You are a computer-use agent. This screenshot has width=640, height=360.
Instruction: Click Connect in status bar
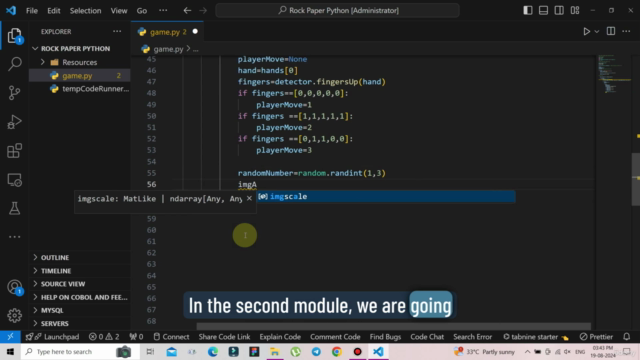coord(171,337)
